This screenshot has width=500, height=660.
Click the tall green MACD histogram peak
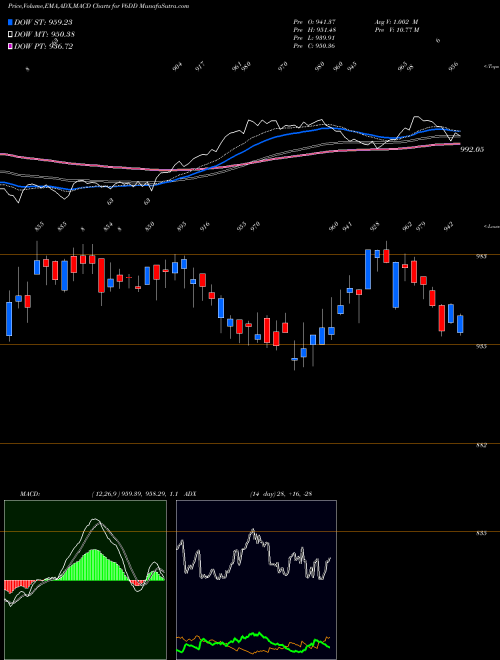coord(94,565)
